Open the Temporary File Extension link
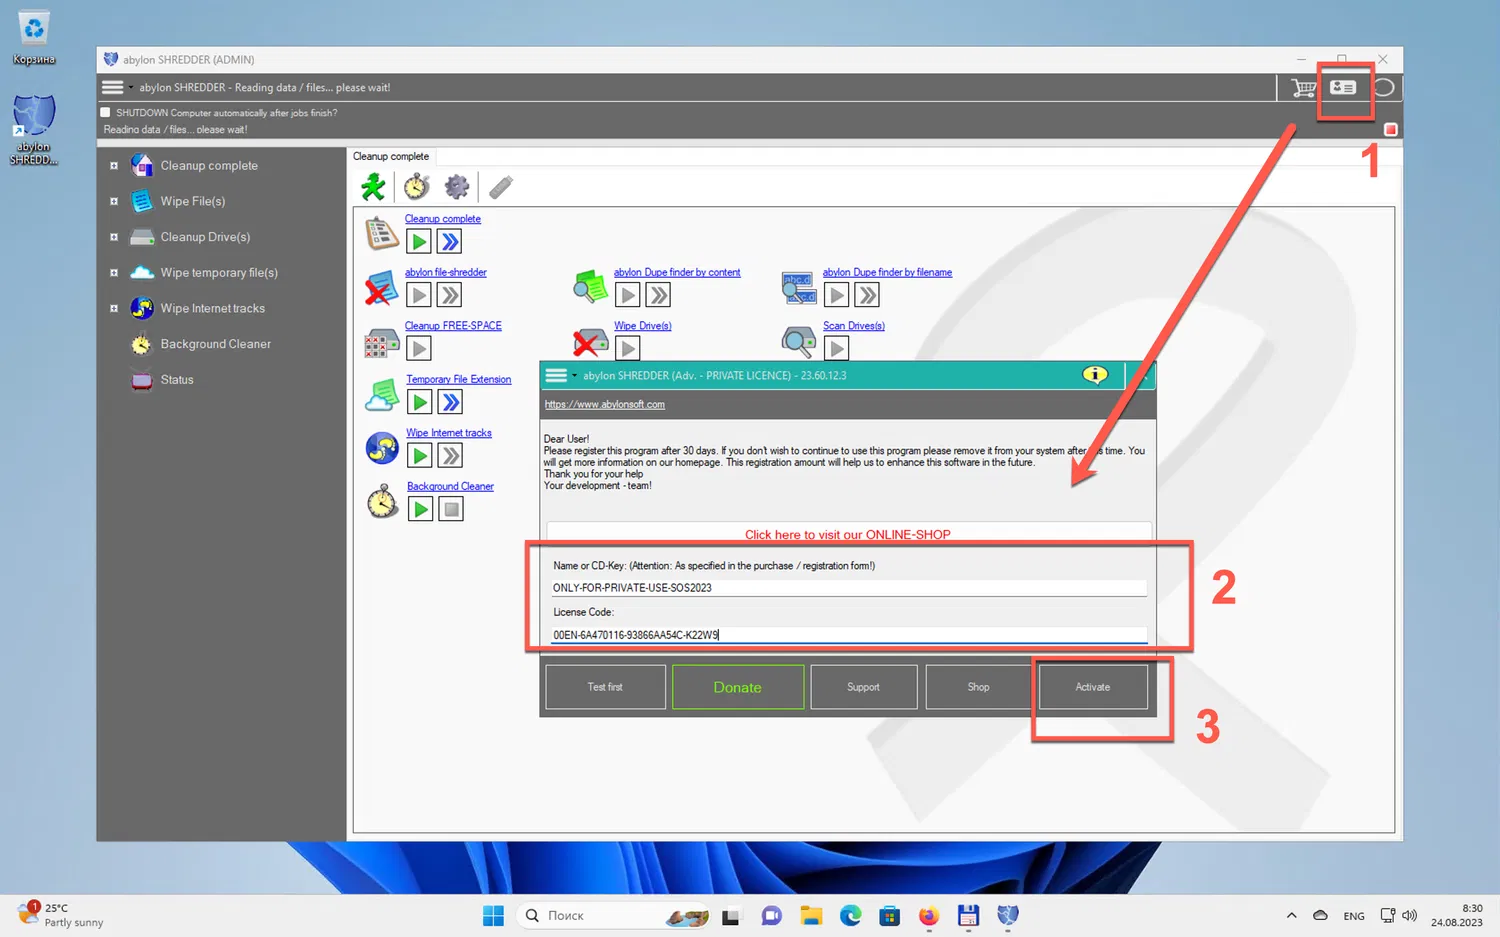 click(459, 380)
